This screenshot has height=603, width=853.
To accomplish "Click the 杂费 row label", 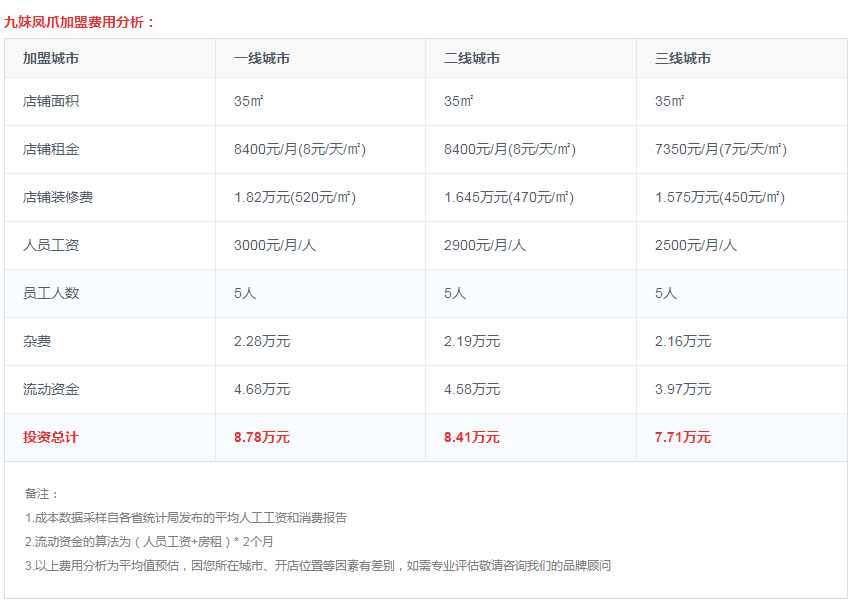I will (37, 341).
